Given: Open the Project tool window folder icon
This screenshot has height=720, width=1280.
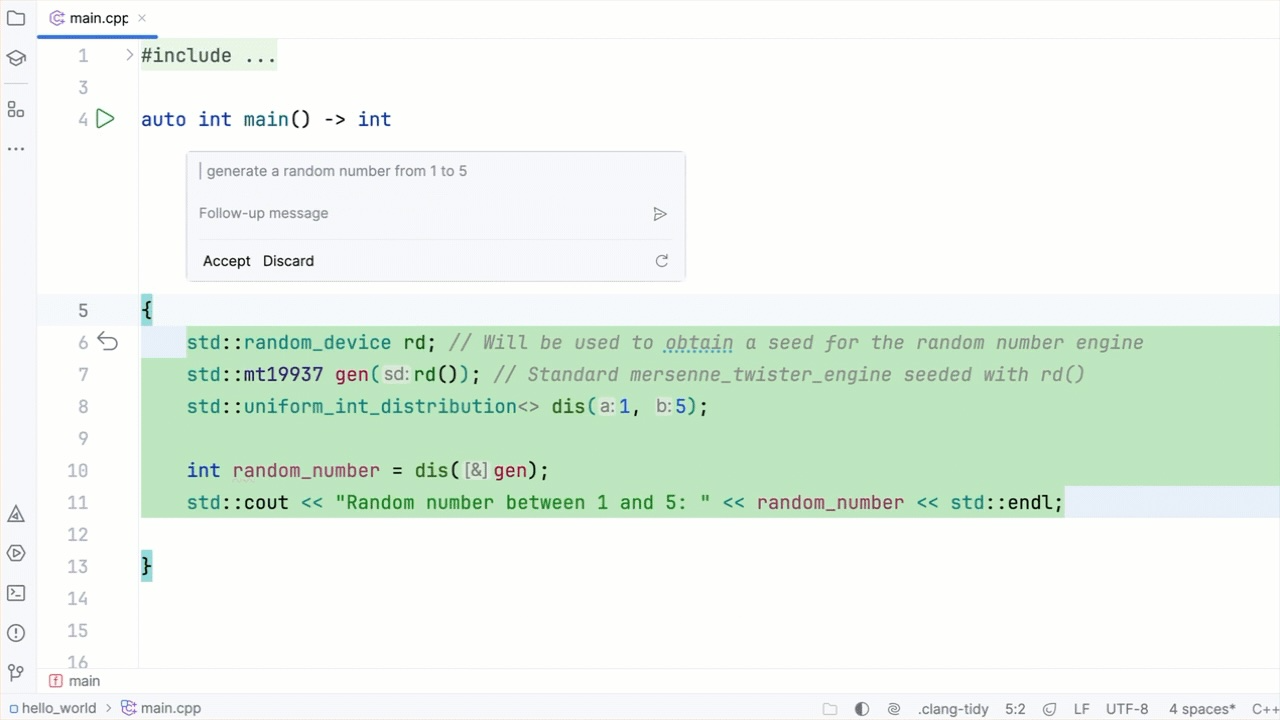Looking at the screenshot, I should click(16, 18).
